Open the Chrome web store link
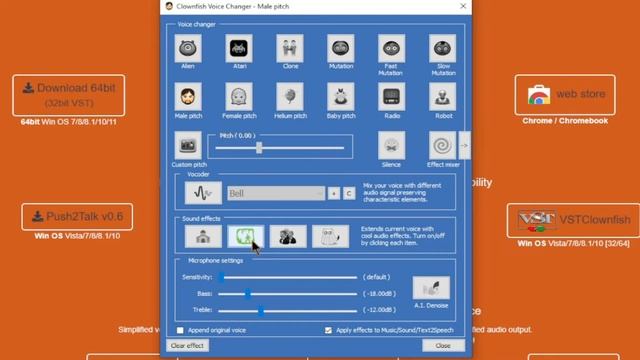640x360 pixels. (565, 95)
